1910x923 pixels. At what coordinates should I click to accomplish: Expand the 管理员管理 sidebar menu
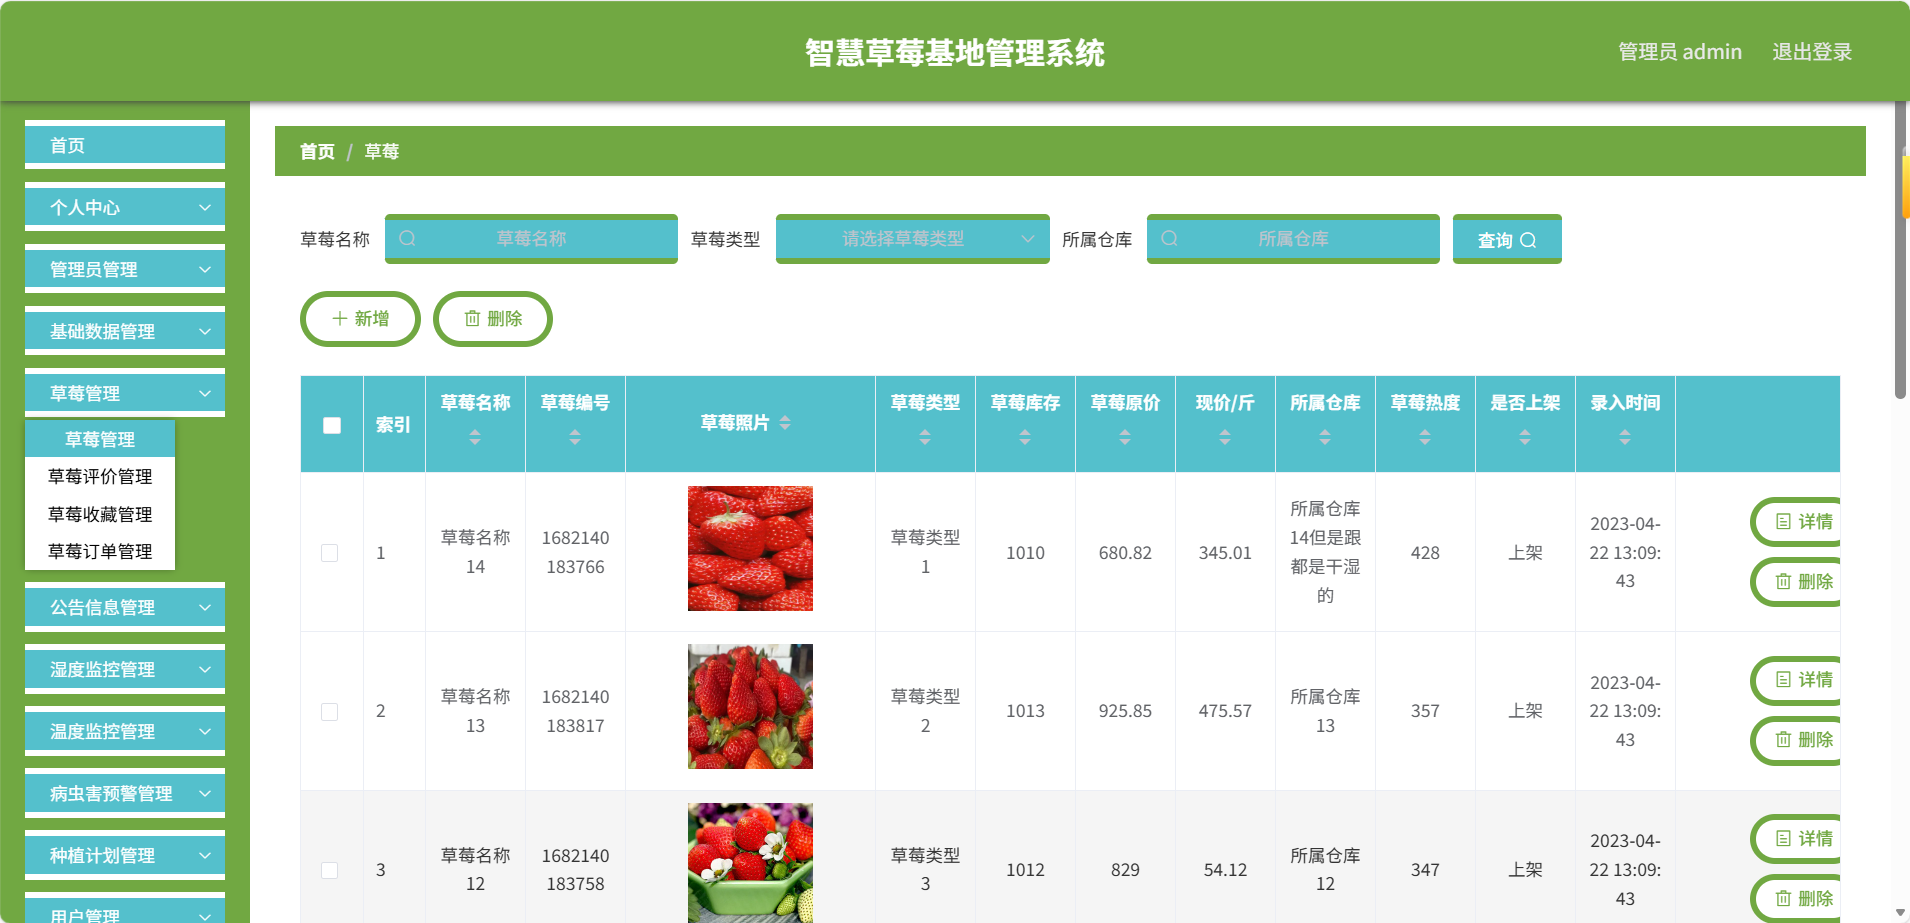[x=125, y=269]
